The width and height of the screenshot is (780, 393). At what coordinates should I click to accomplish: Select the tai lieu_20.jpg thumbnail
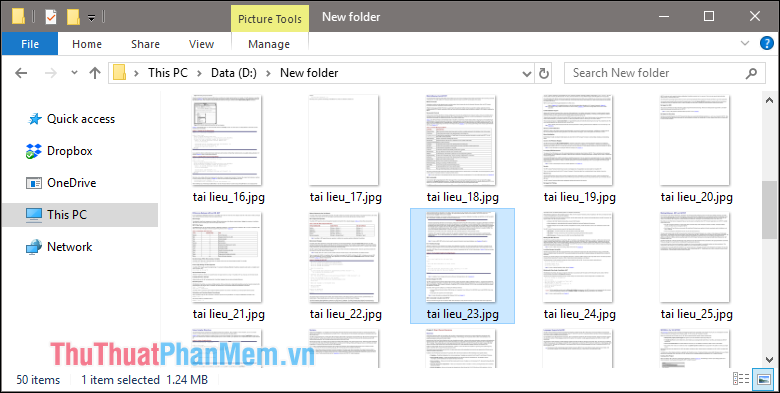coord(694,140)
